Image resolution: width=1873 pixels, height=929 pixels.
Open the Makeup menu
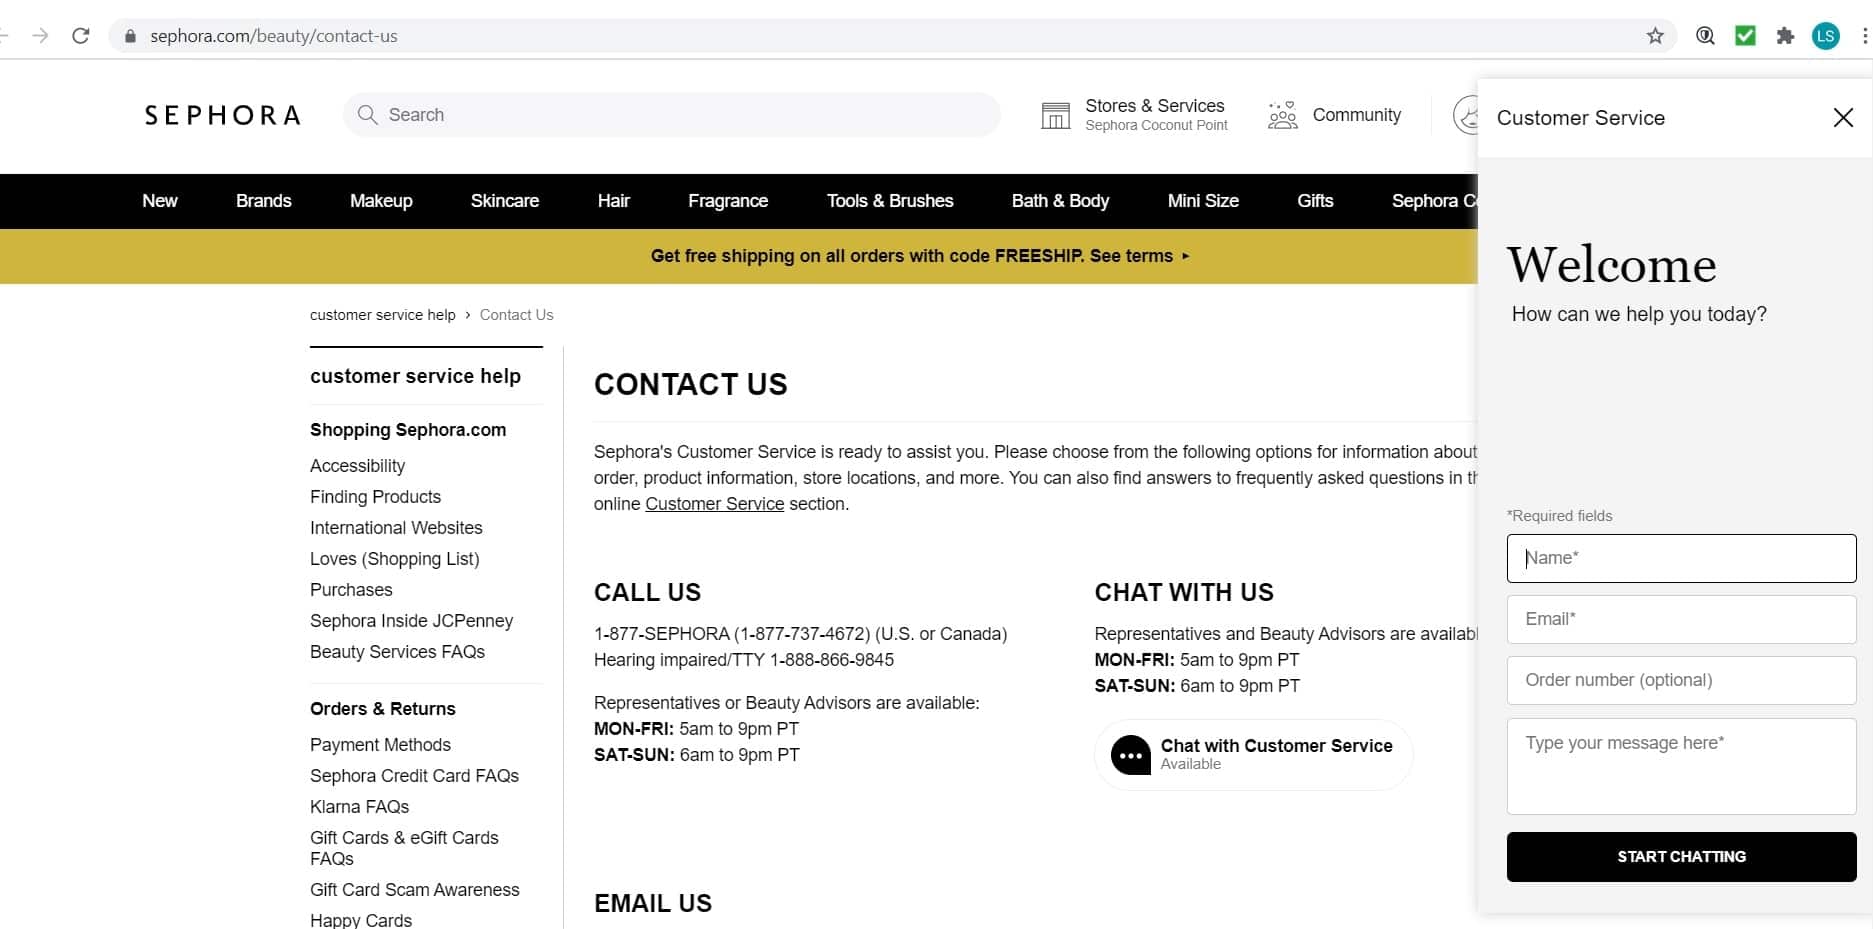pyautogui.click(x=381, y=201)
